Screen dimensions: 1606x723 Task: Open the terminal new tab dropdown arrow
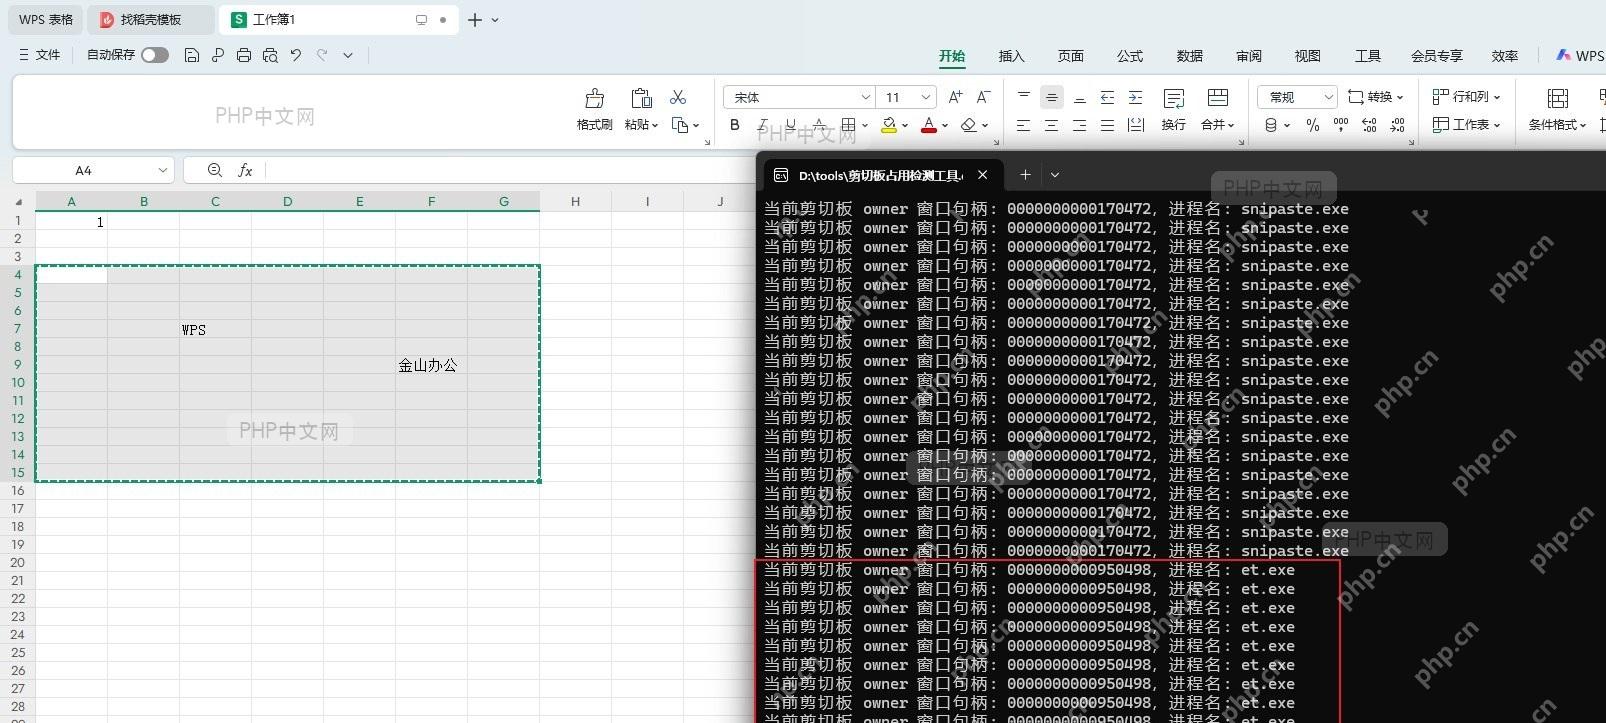pyautogui.click(x=1054, y=175)
